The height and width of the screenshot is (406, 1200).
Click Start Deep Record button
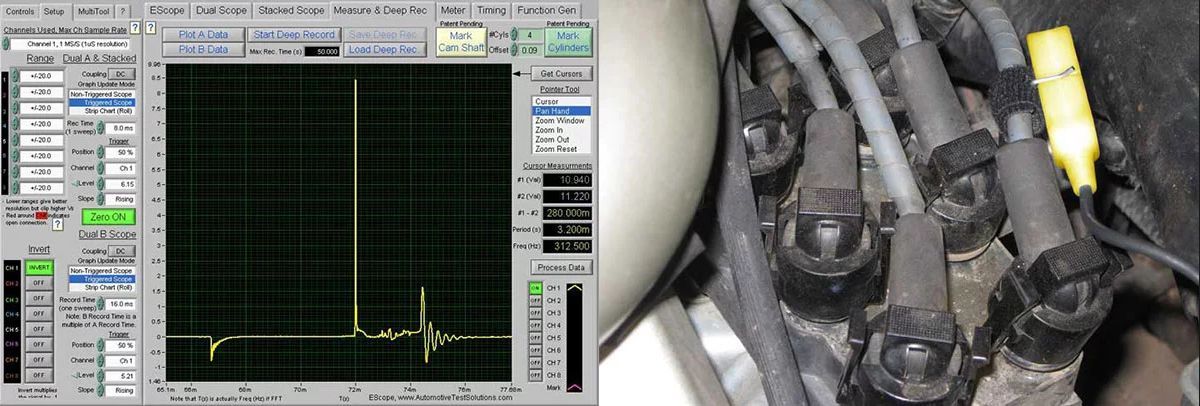coord(293,34)
